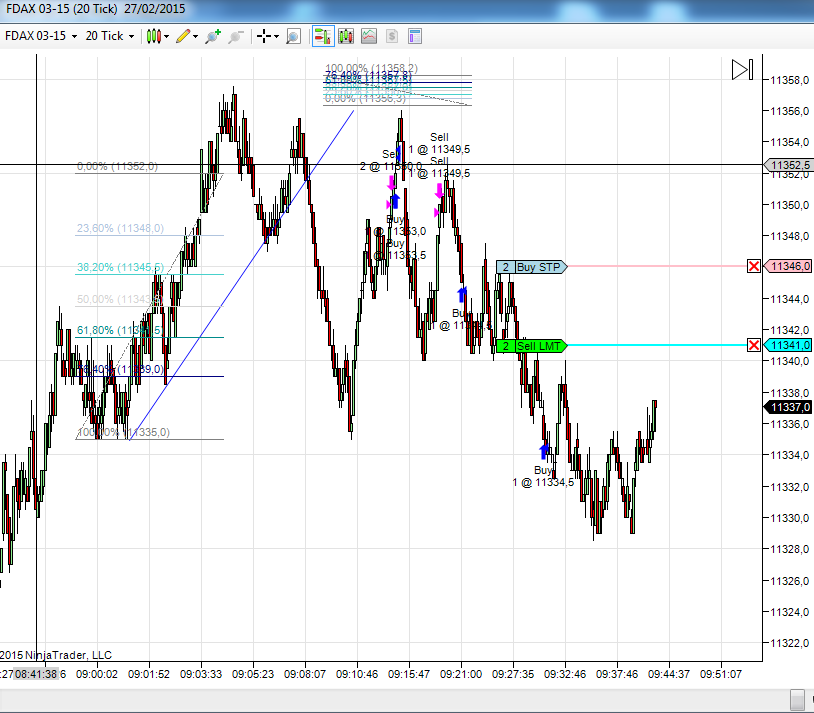This screenshot has height=713, width=814.
Task: Click the horizontal scrollbar thumb at bottom right
Action: click(797, 700)
